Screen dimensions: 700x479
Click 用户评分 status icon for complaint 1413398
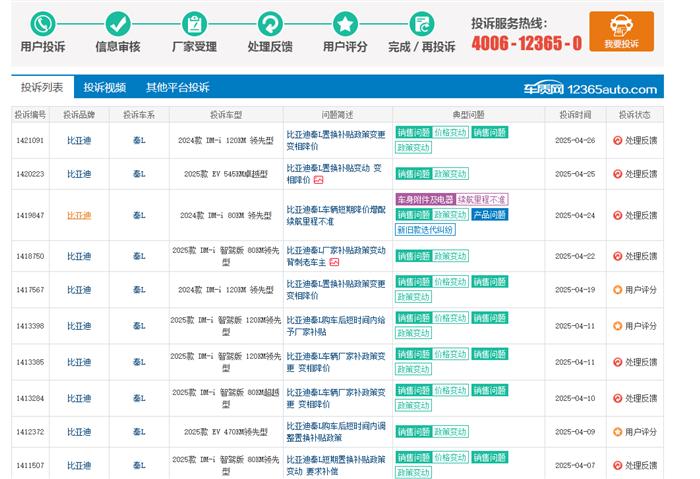click(x=617, y=326)
